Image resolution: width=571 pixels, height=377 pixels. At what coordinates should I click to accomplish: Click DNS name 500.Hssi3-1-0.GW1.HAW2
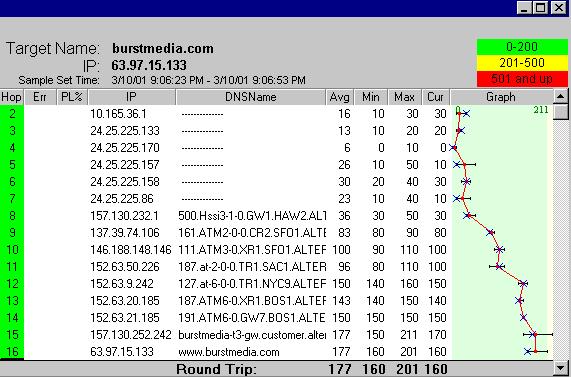[252, 216]
